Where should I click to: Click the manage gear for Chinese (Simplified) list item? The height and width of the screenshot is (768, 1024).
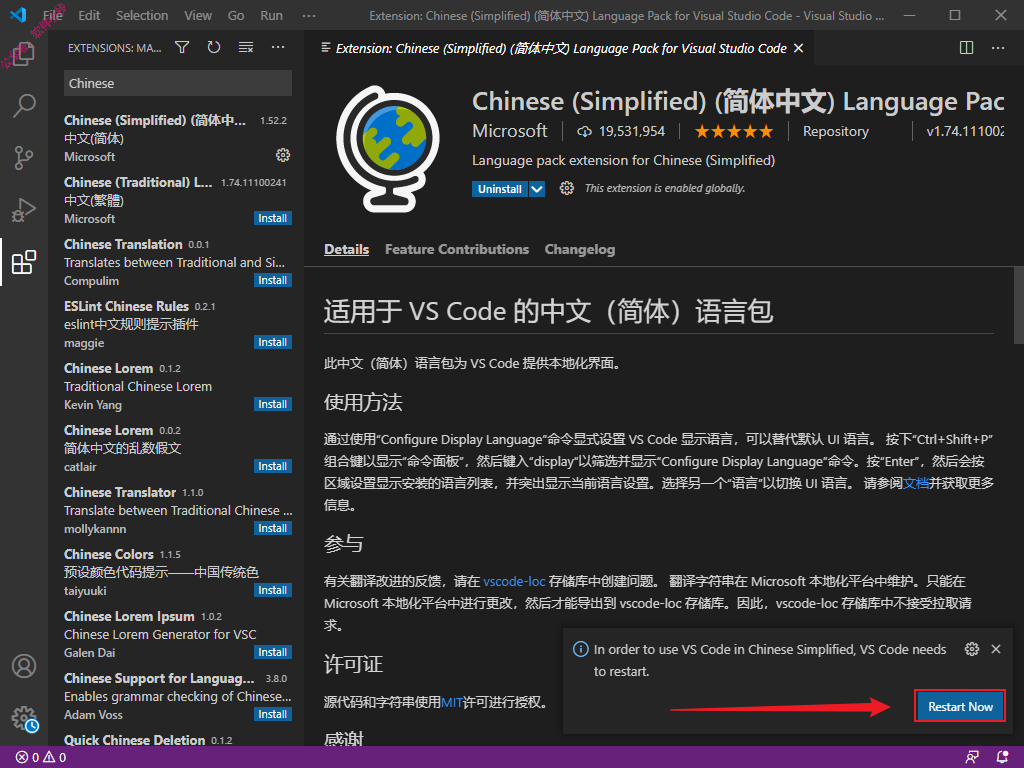coord(283,155)
